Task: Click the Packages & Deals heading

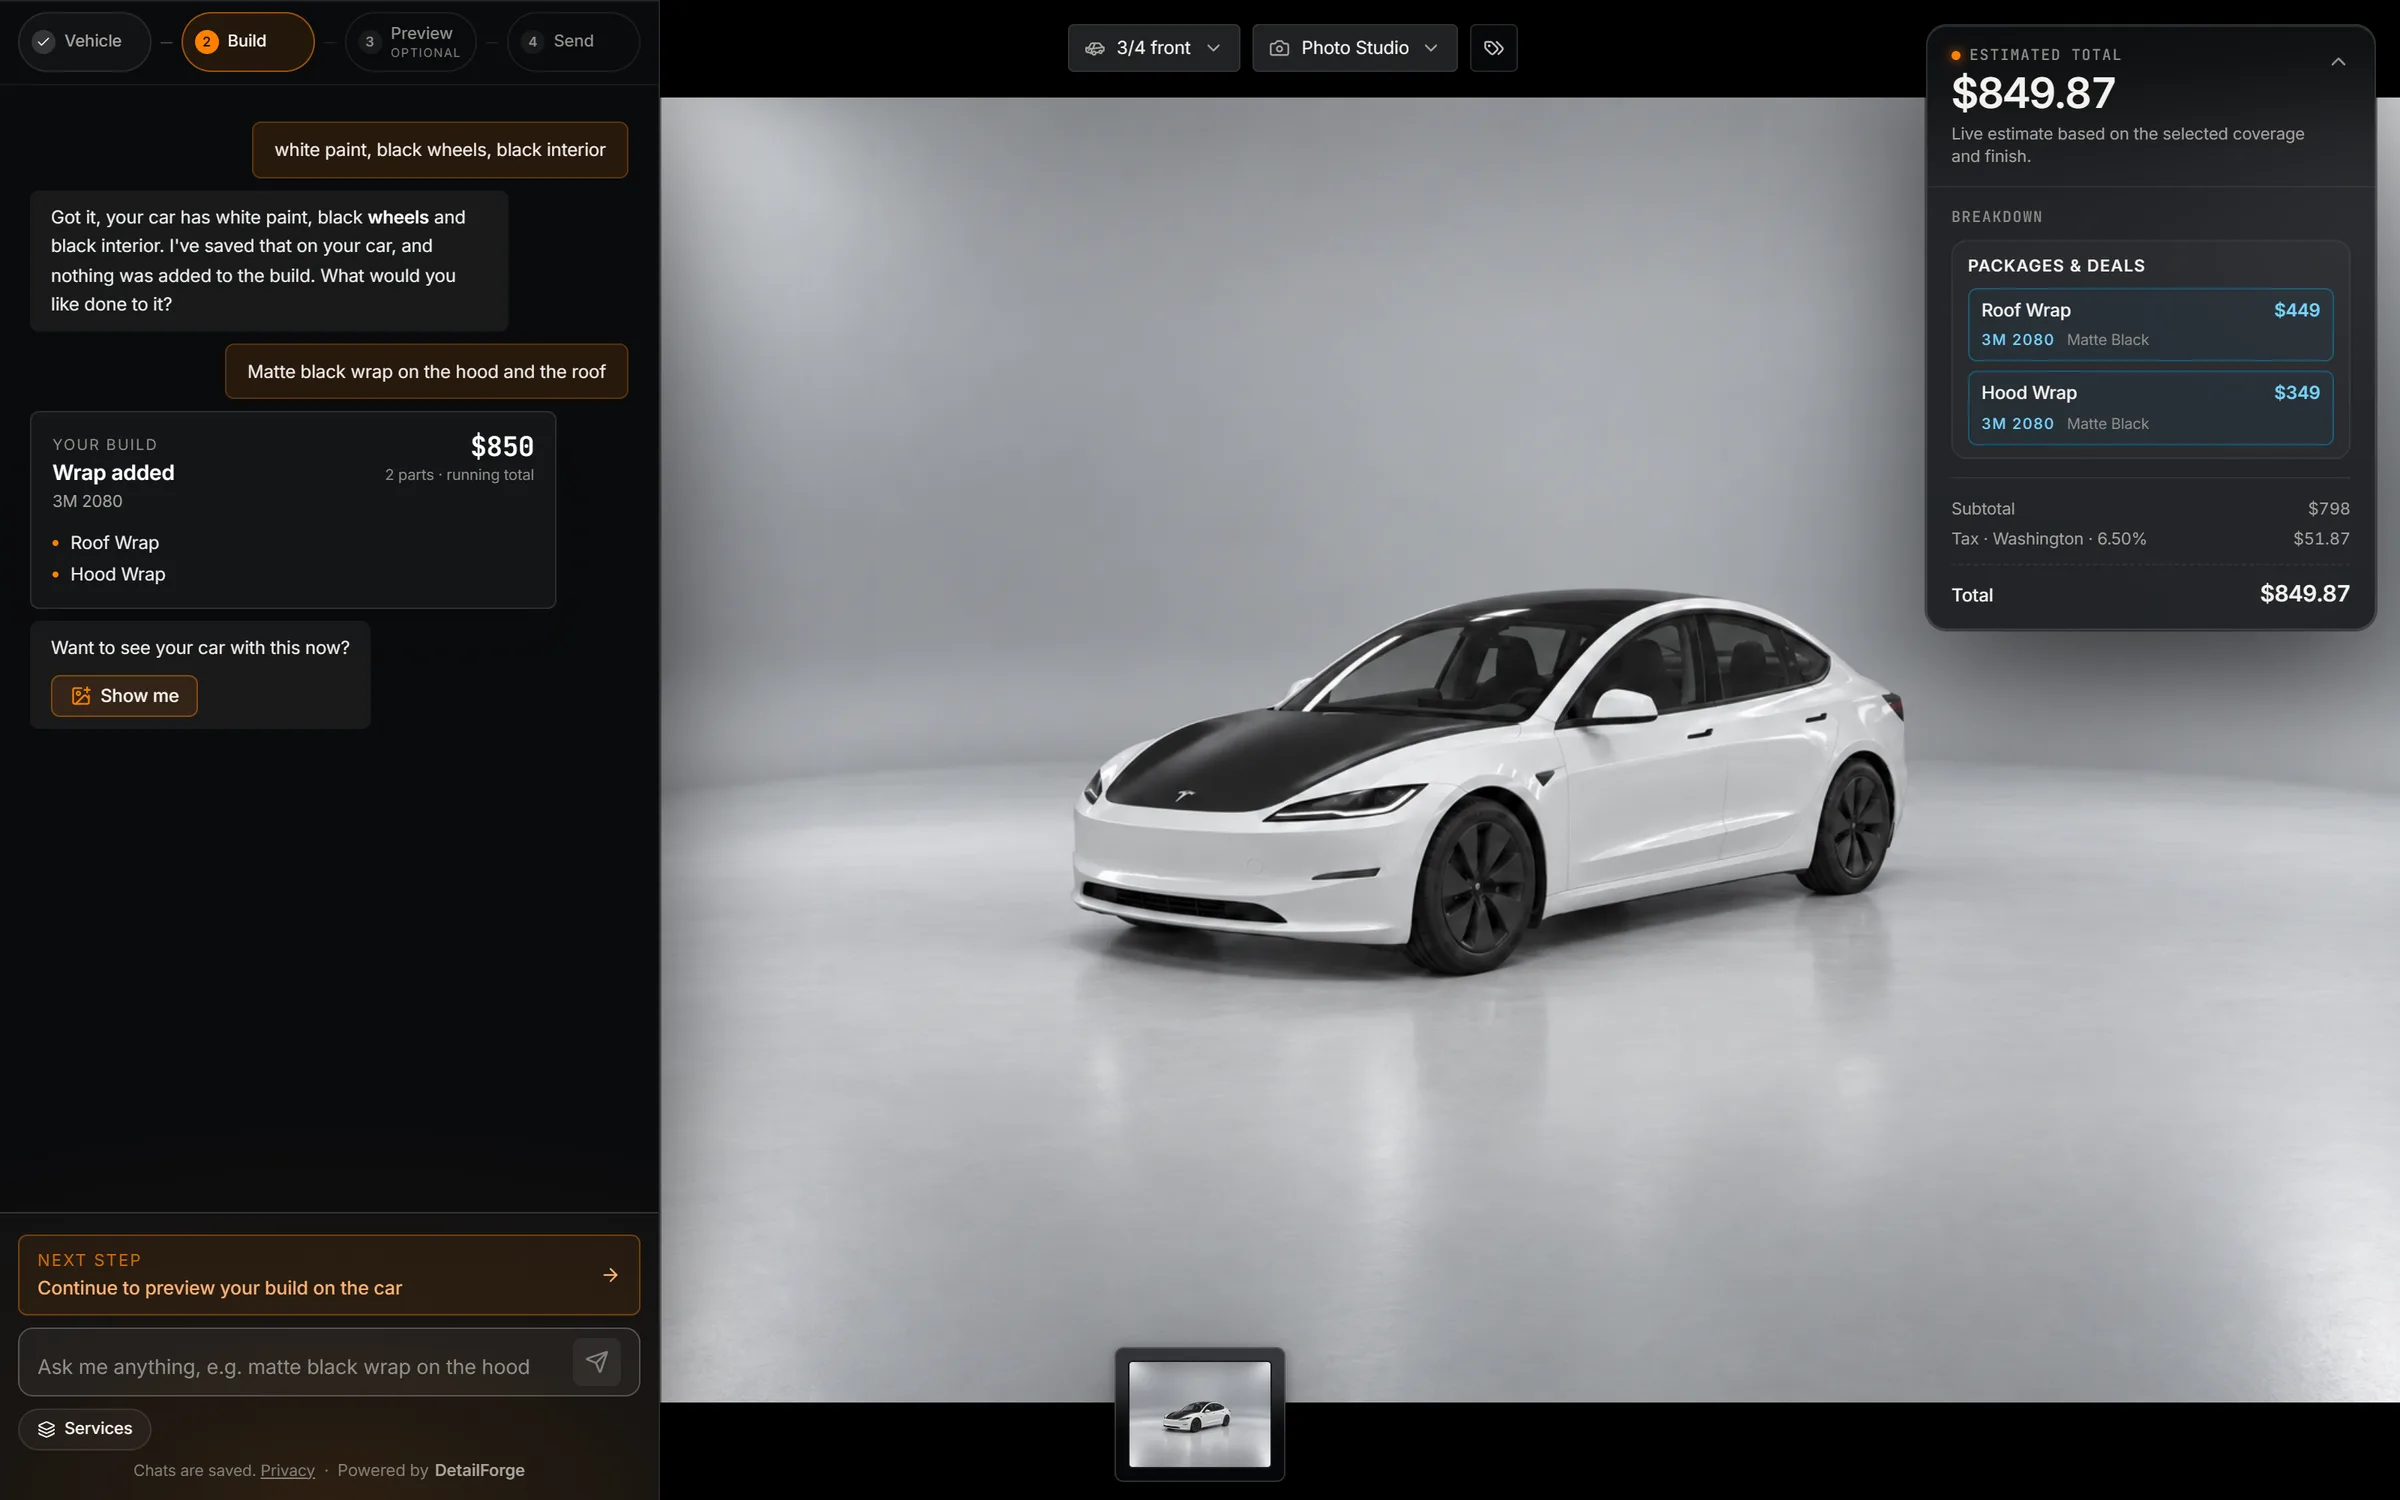Action: click(x=2056, y=266)
